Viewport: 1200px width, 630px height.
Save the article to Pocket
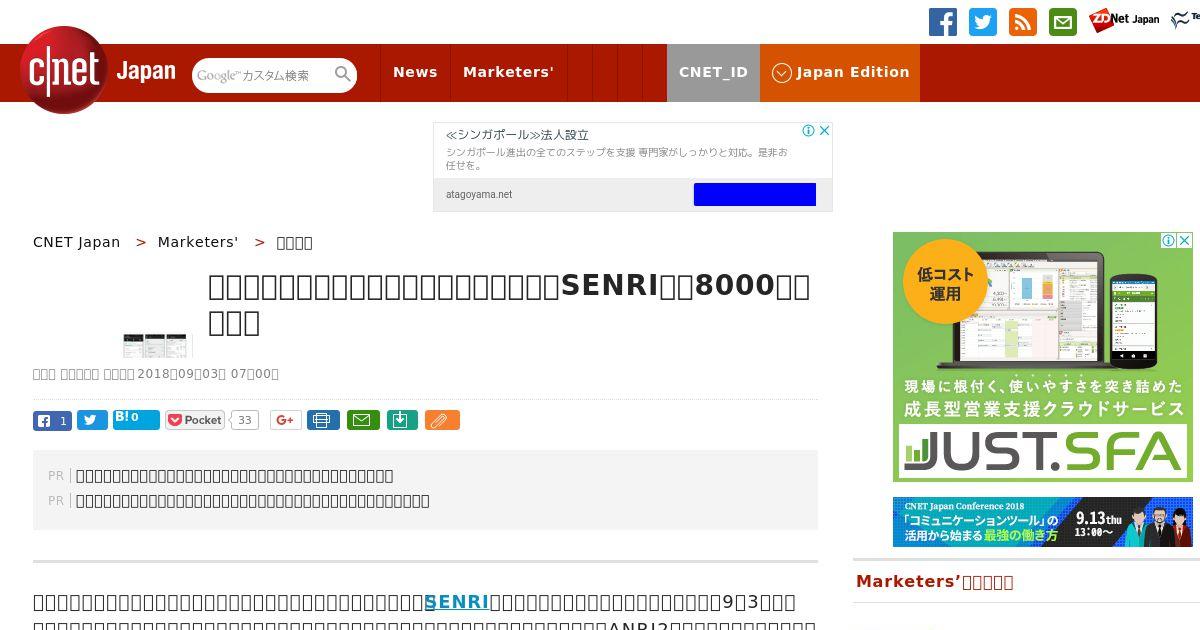[194, 420]
